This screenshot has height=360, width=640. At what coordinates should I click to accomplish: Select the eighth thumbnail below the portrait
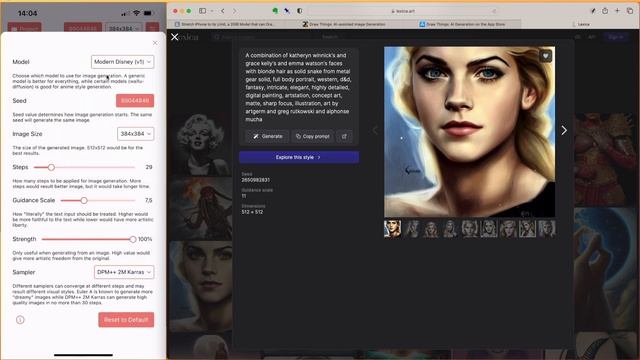527,229
